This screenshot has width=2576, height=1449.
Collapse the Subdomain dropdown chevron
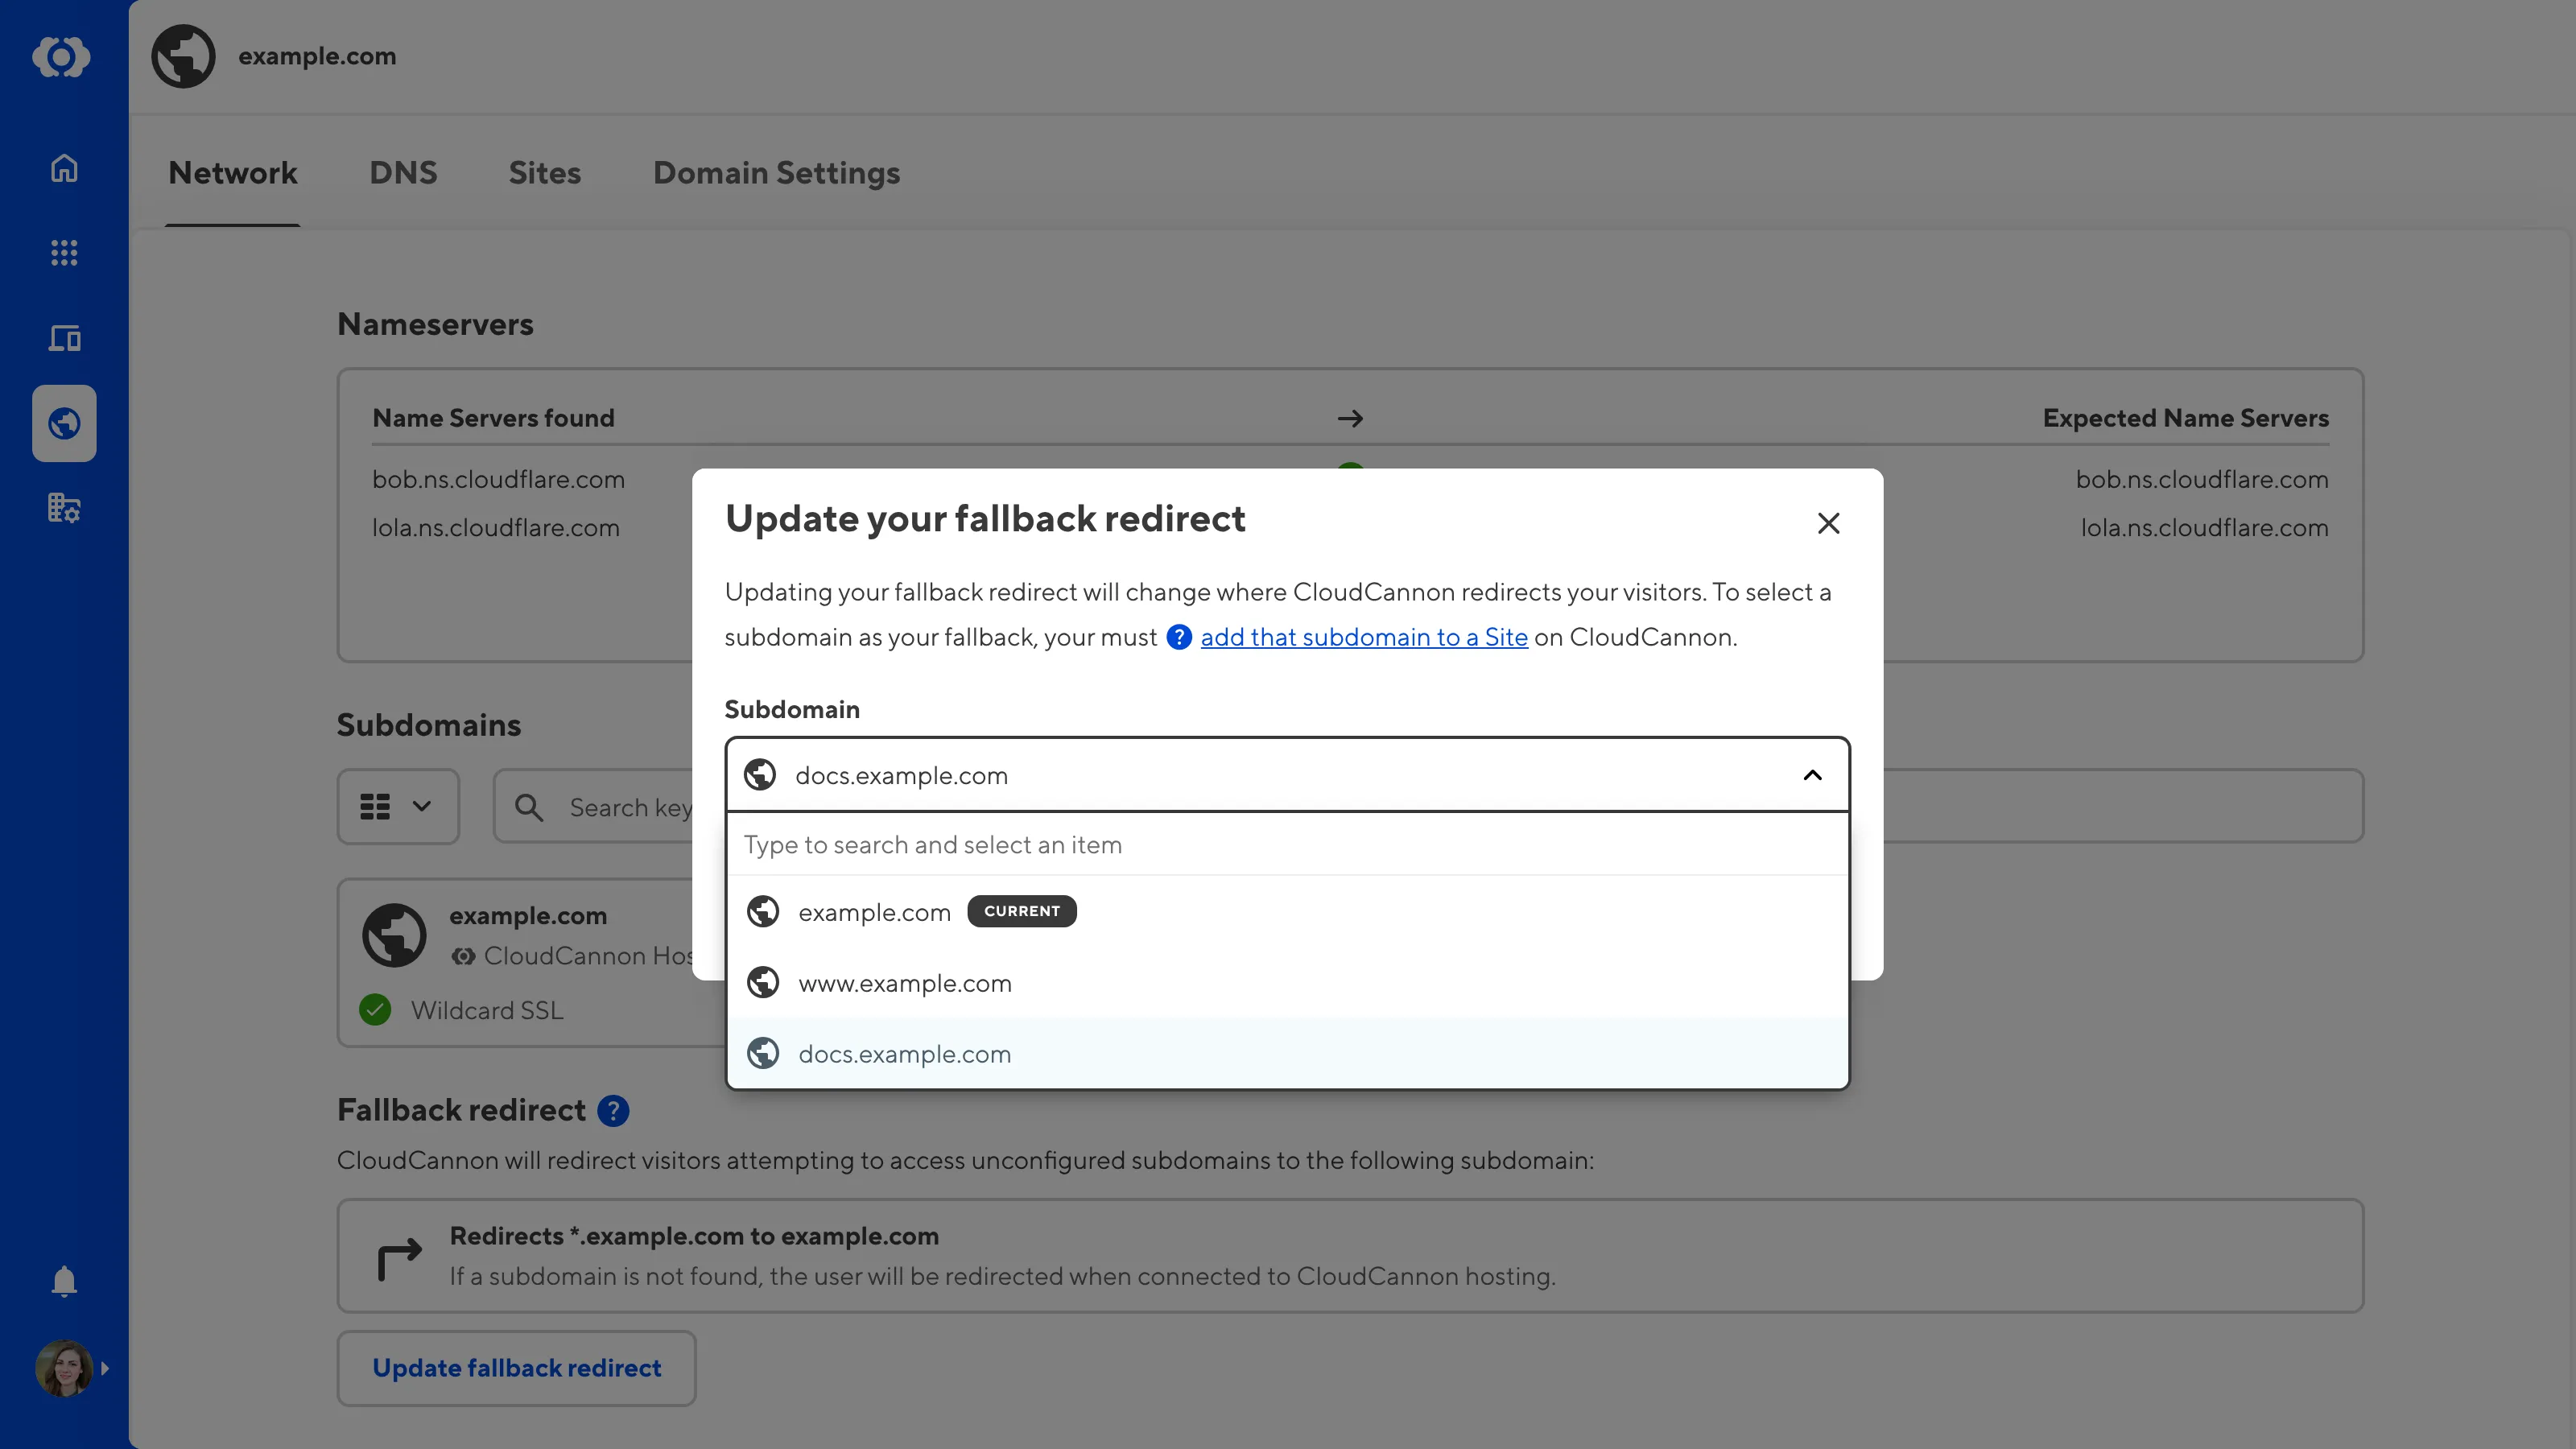[x=1812, y=775]
